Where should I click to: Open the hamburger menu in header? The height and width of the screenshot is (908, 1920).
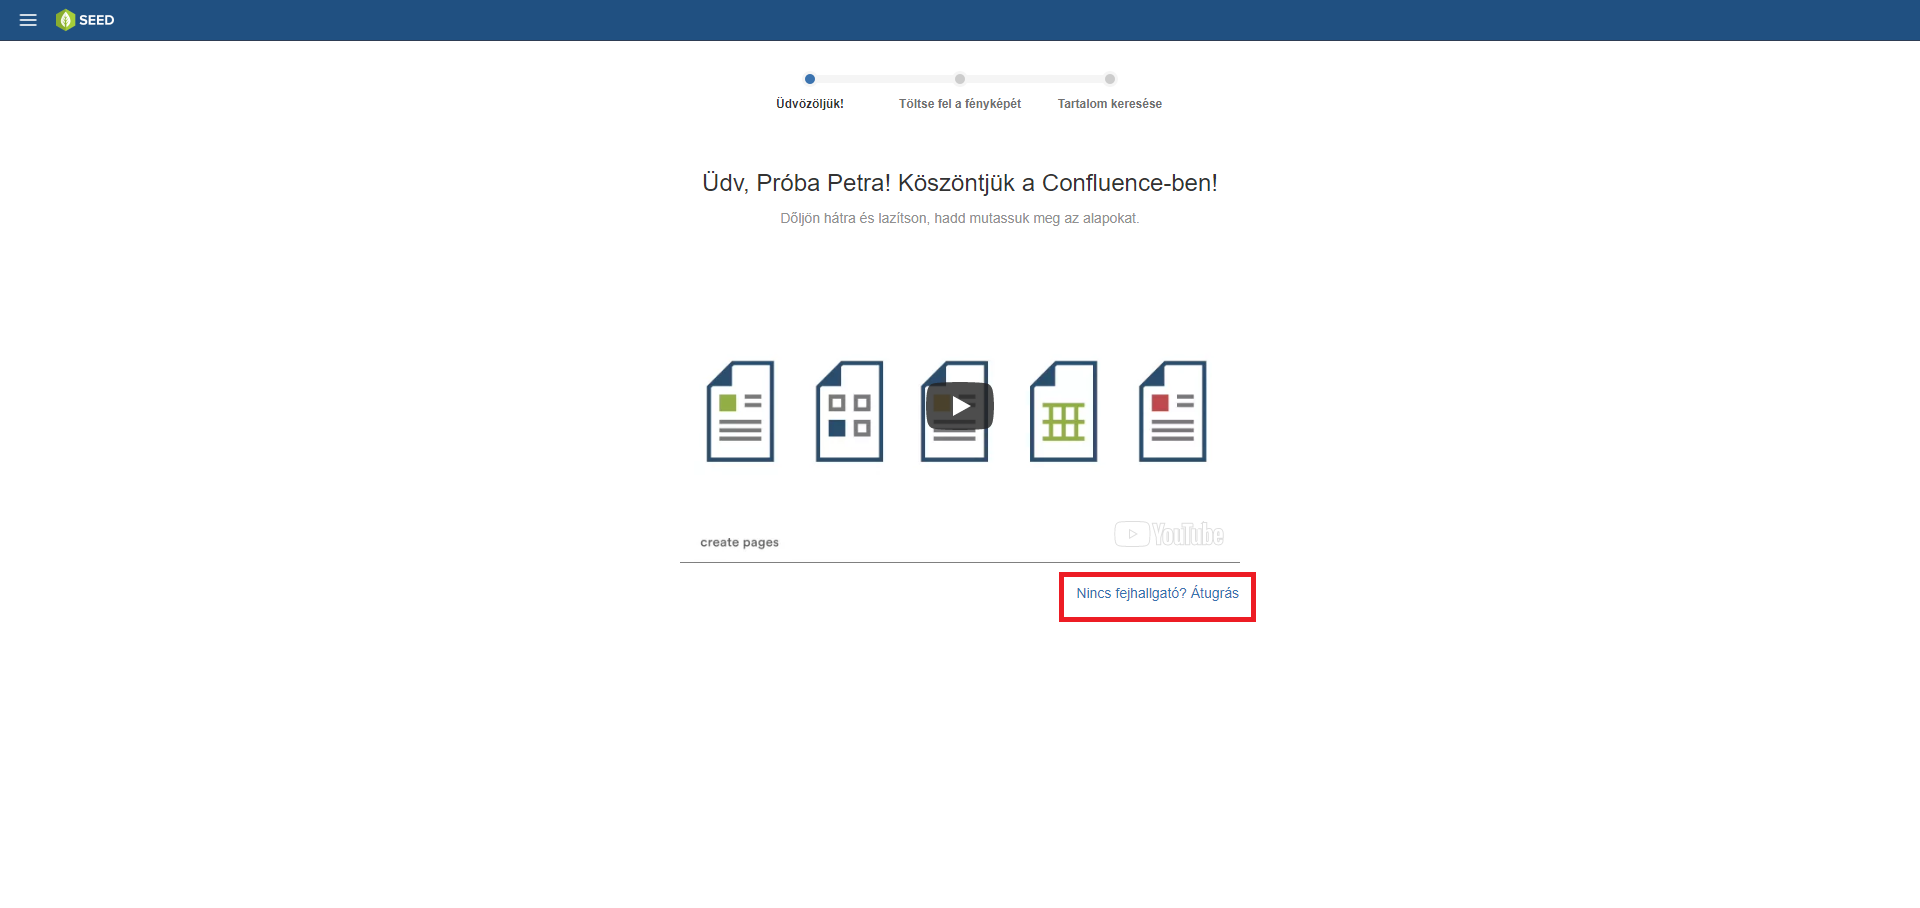pyautogui.click(x=28, y=20)
